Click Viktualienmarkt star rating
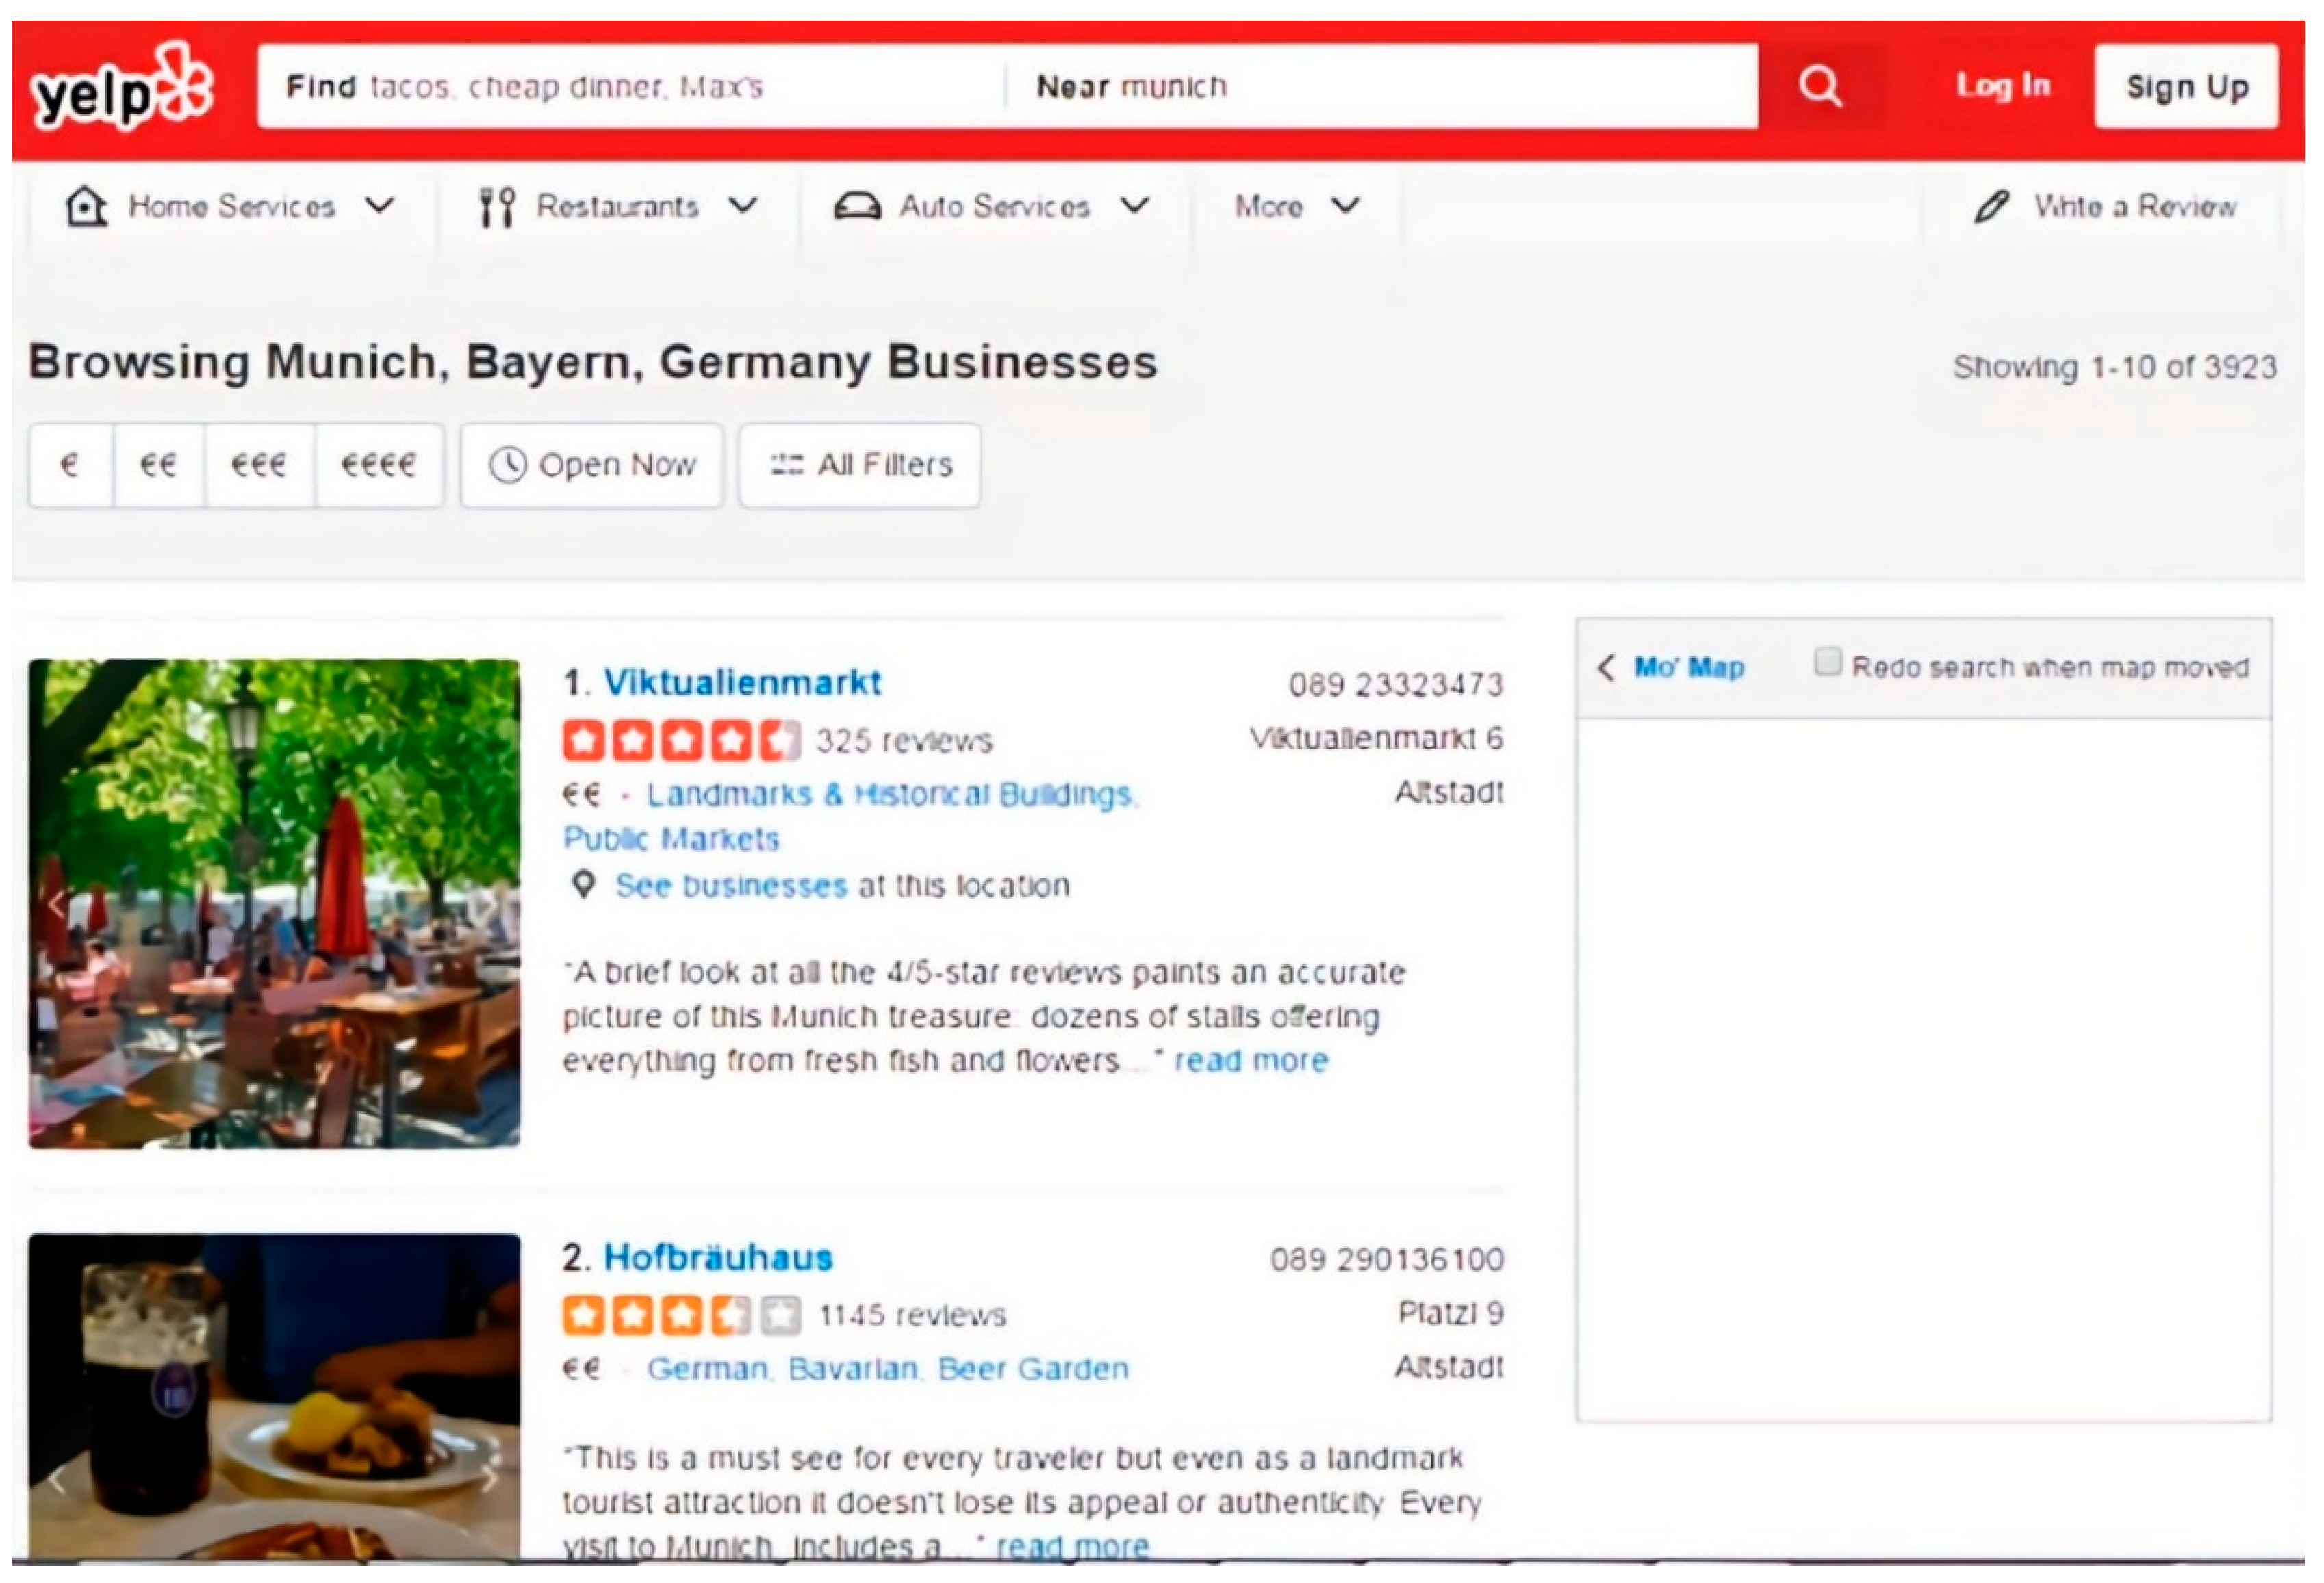Image resolution: width=2324 pixels, height=1583 pixels. (x=681, y=741)
